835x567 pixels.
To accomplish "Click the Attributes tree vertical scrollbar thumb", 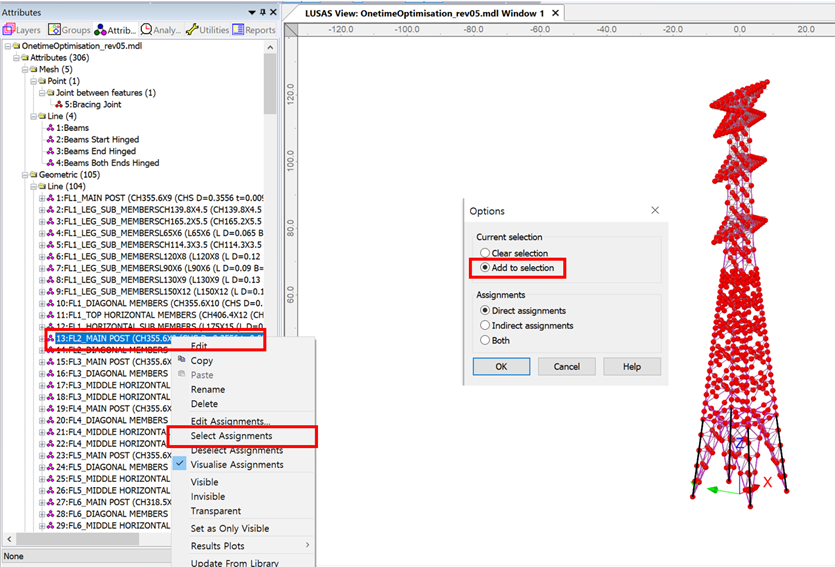I will [270, 85].
